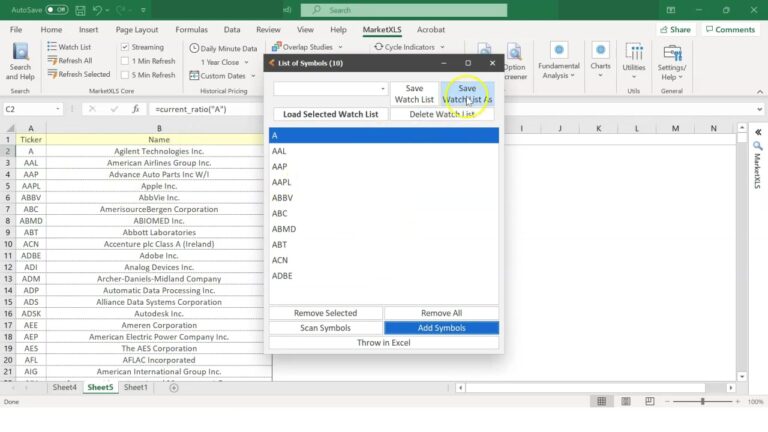This screenshot has width=768, height=432.
Task: Click Delete Watch List button
Action: 442,114
